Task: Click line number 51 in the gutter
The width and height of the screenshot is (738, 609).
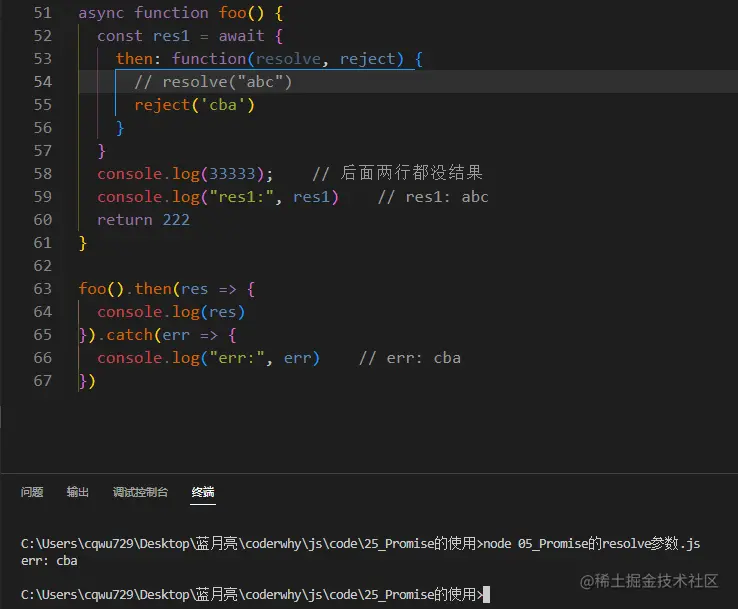Action: [x=43, y=13]
